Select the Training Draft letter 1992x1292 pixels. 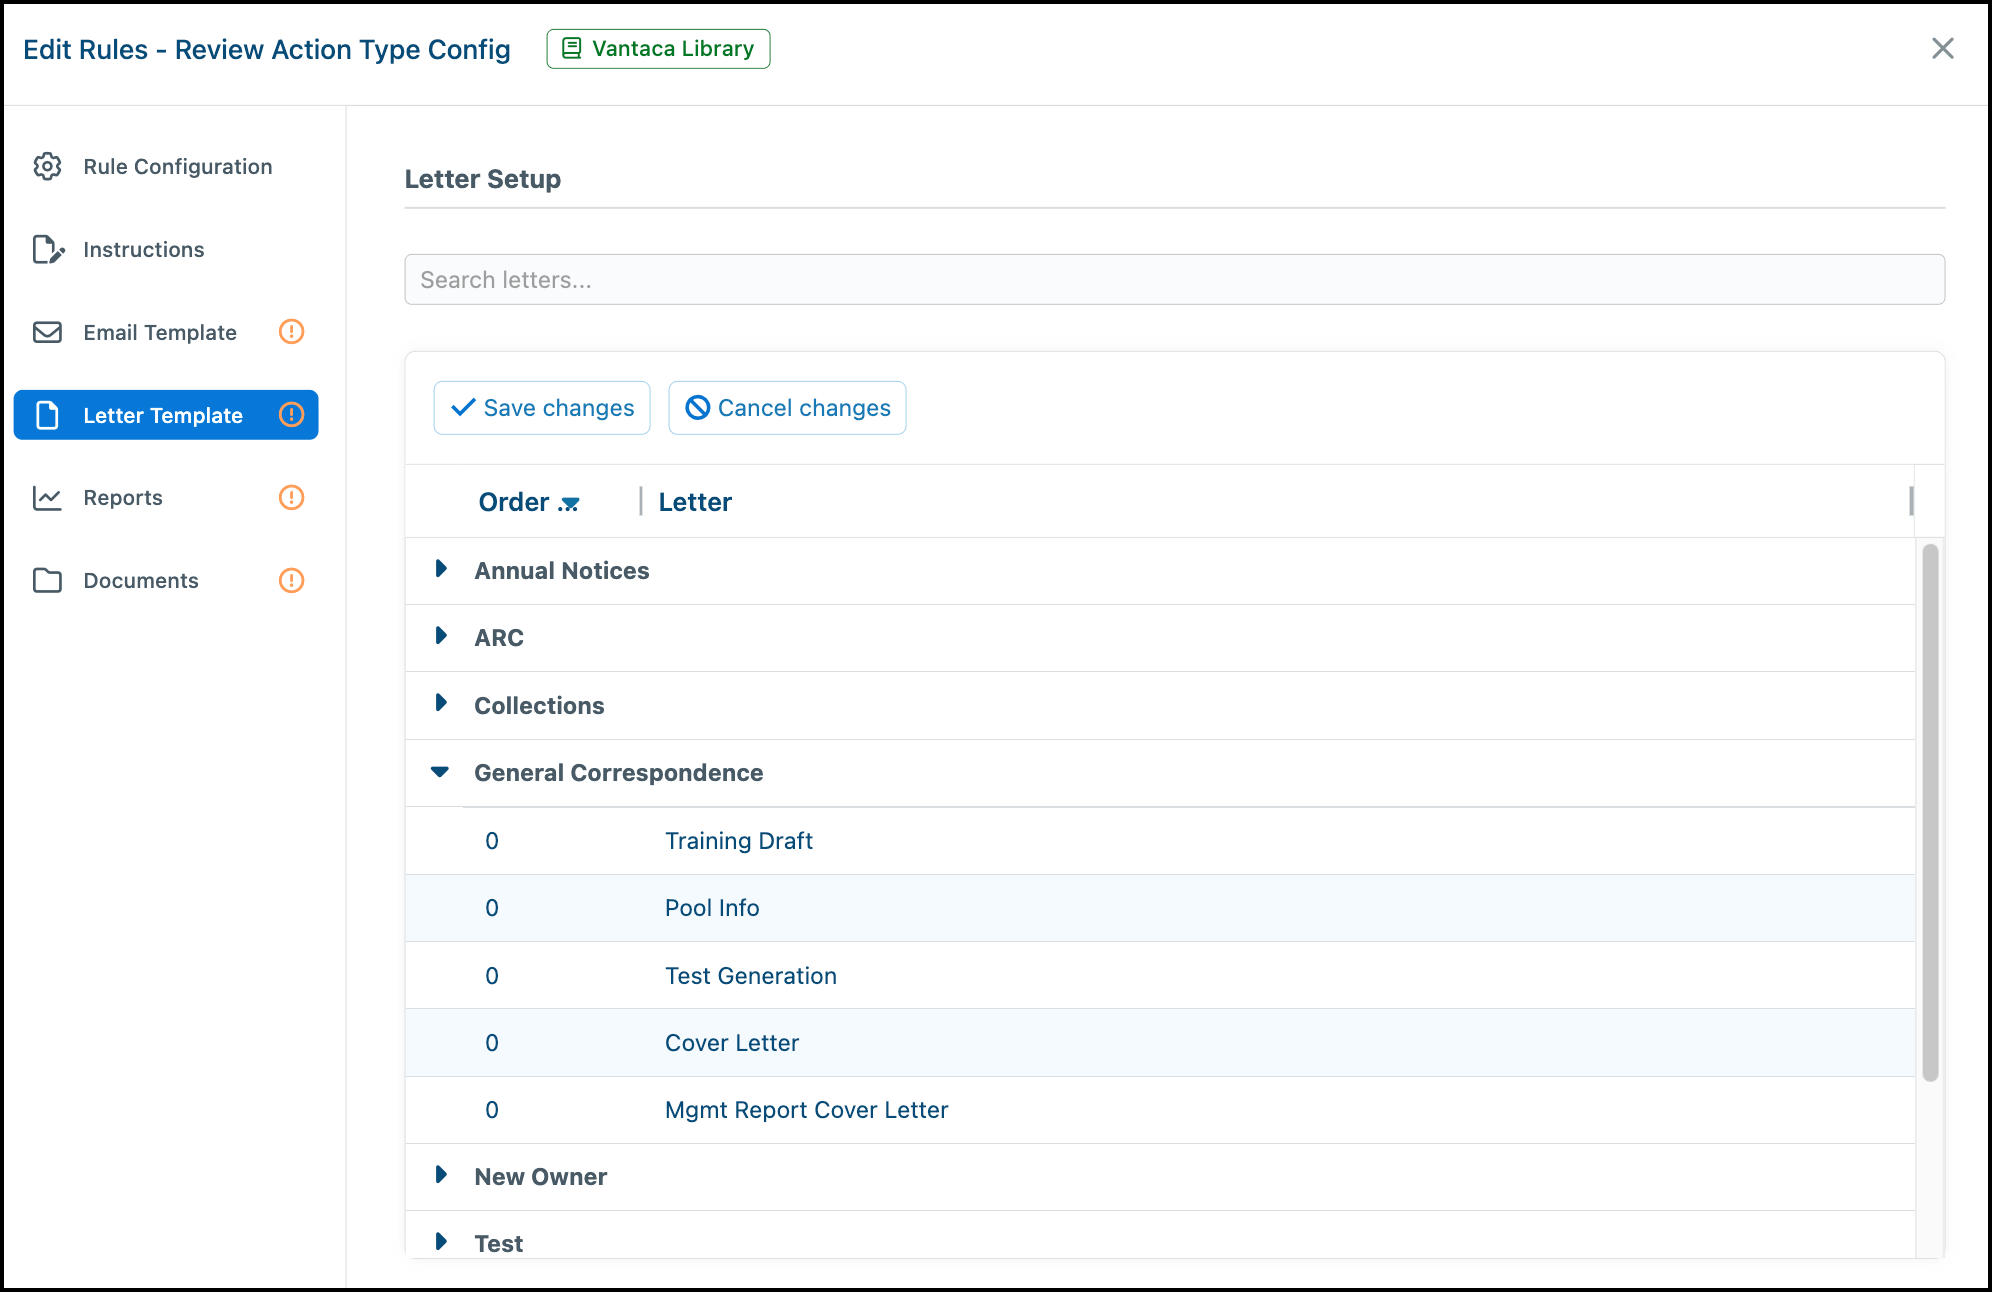click(739, 841)
